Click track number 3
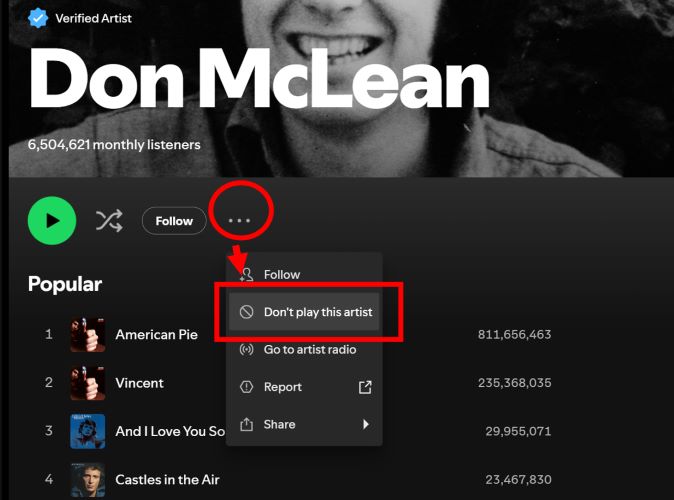The image size is (674, 500). [49, 431]
